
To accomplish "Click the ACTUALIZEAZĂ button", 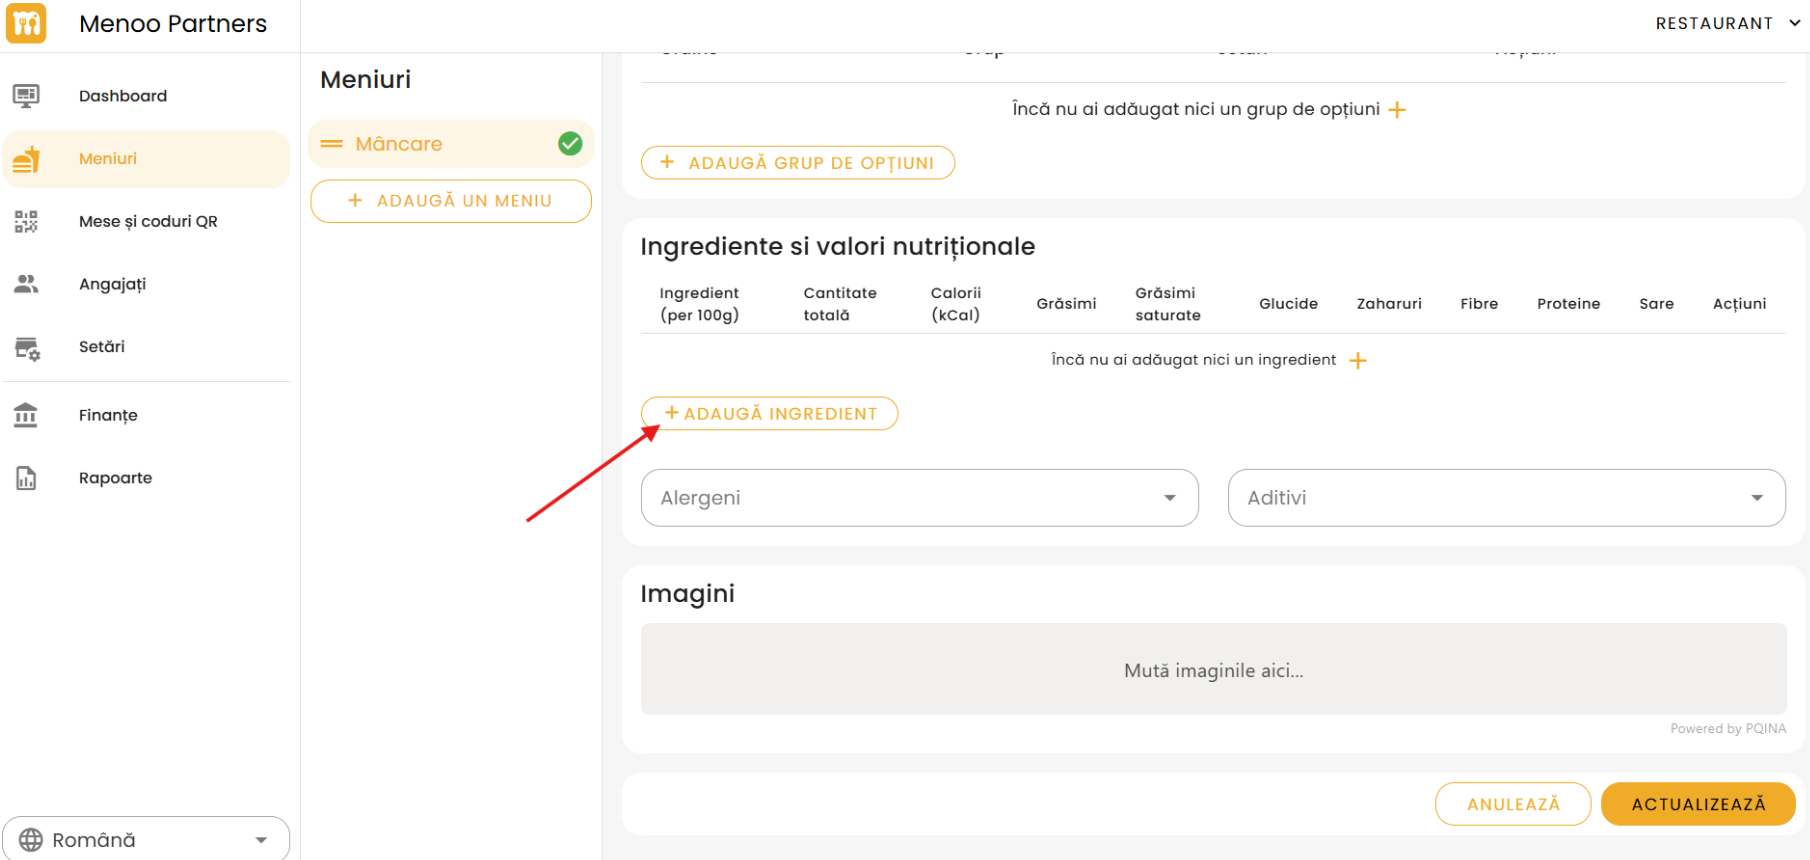I will (1697, 804).
